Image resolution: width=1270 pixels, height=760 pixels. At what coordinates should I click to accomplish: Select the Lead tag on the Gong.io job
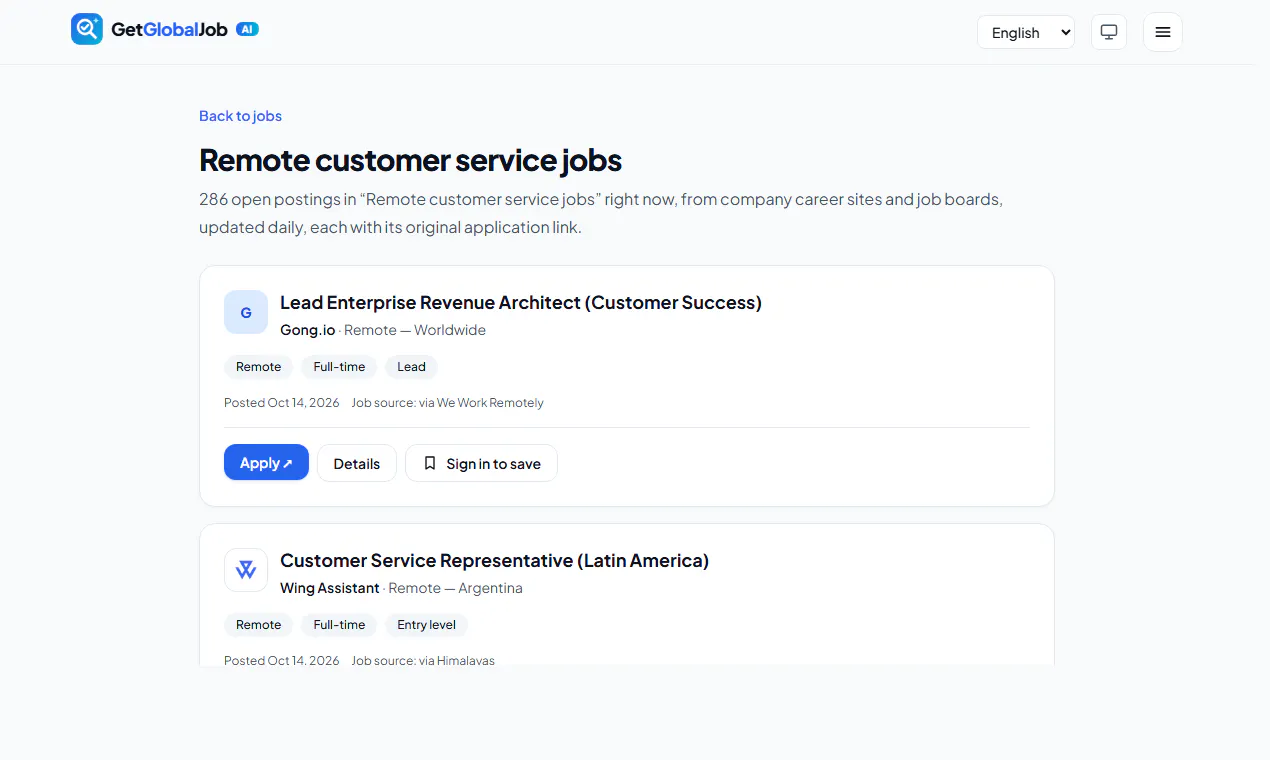[x=411, y=367]
